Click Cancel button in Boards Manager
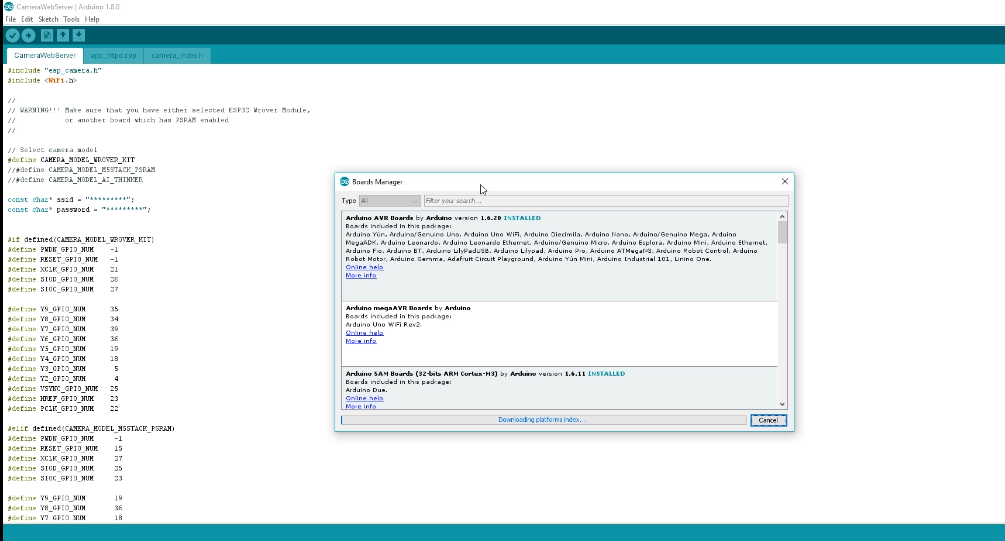This screenshot has height=541, width=1005. click(x=768, y=420)
